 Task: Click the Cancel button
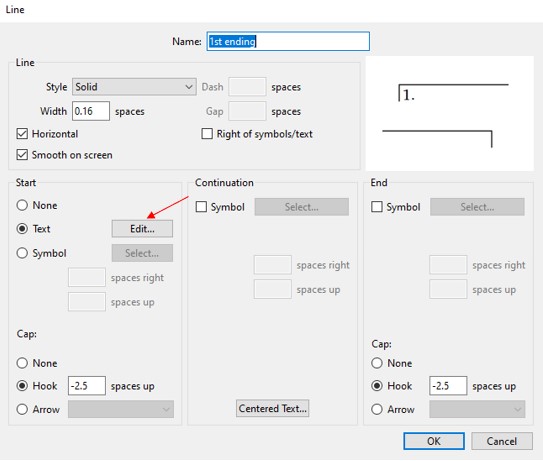pos(502,441)
